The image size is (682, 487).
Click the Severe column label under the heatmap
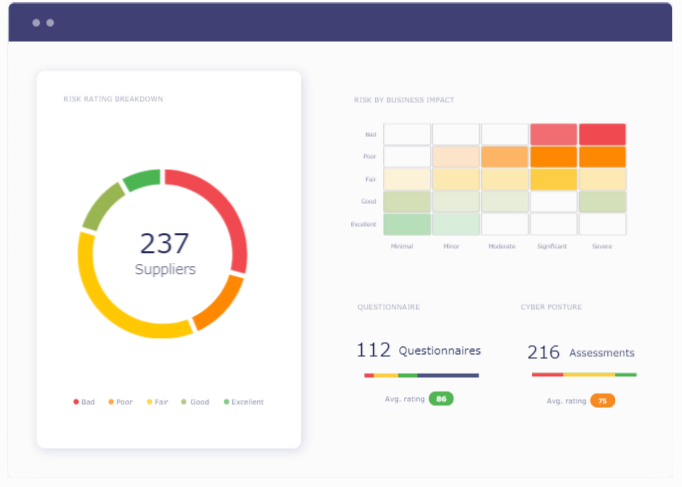pos(602,246)
